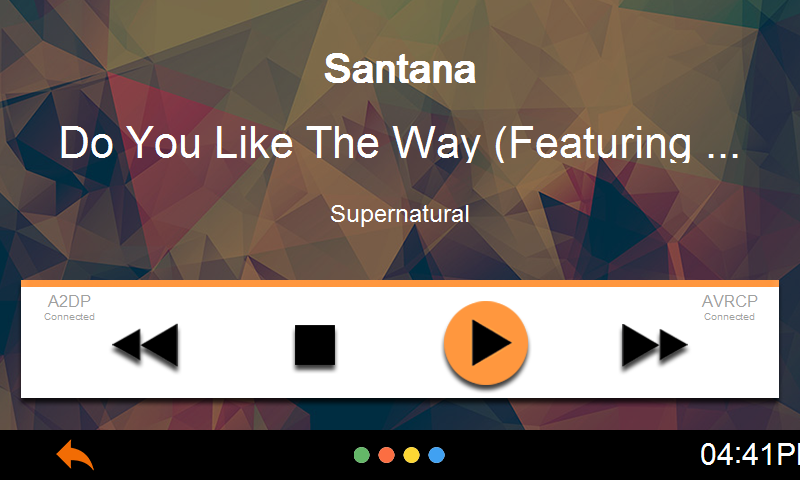The width and height of the screenshot is (800, 480).
Task: Click the orange progress bar above controls
Action: [x=400, y=283]
